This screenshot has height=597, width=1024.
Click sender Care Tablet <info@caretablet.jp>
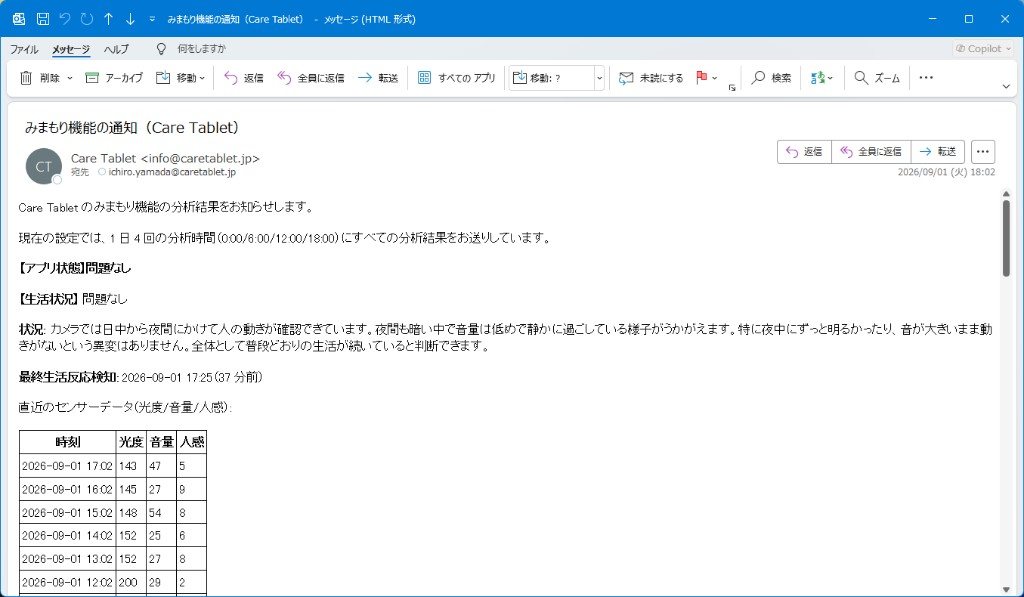tap(165, 158)
